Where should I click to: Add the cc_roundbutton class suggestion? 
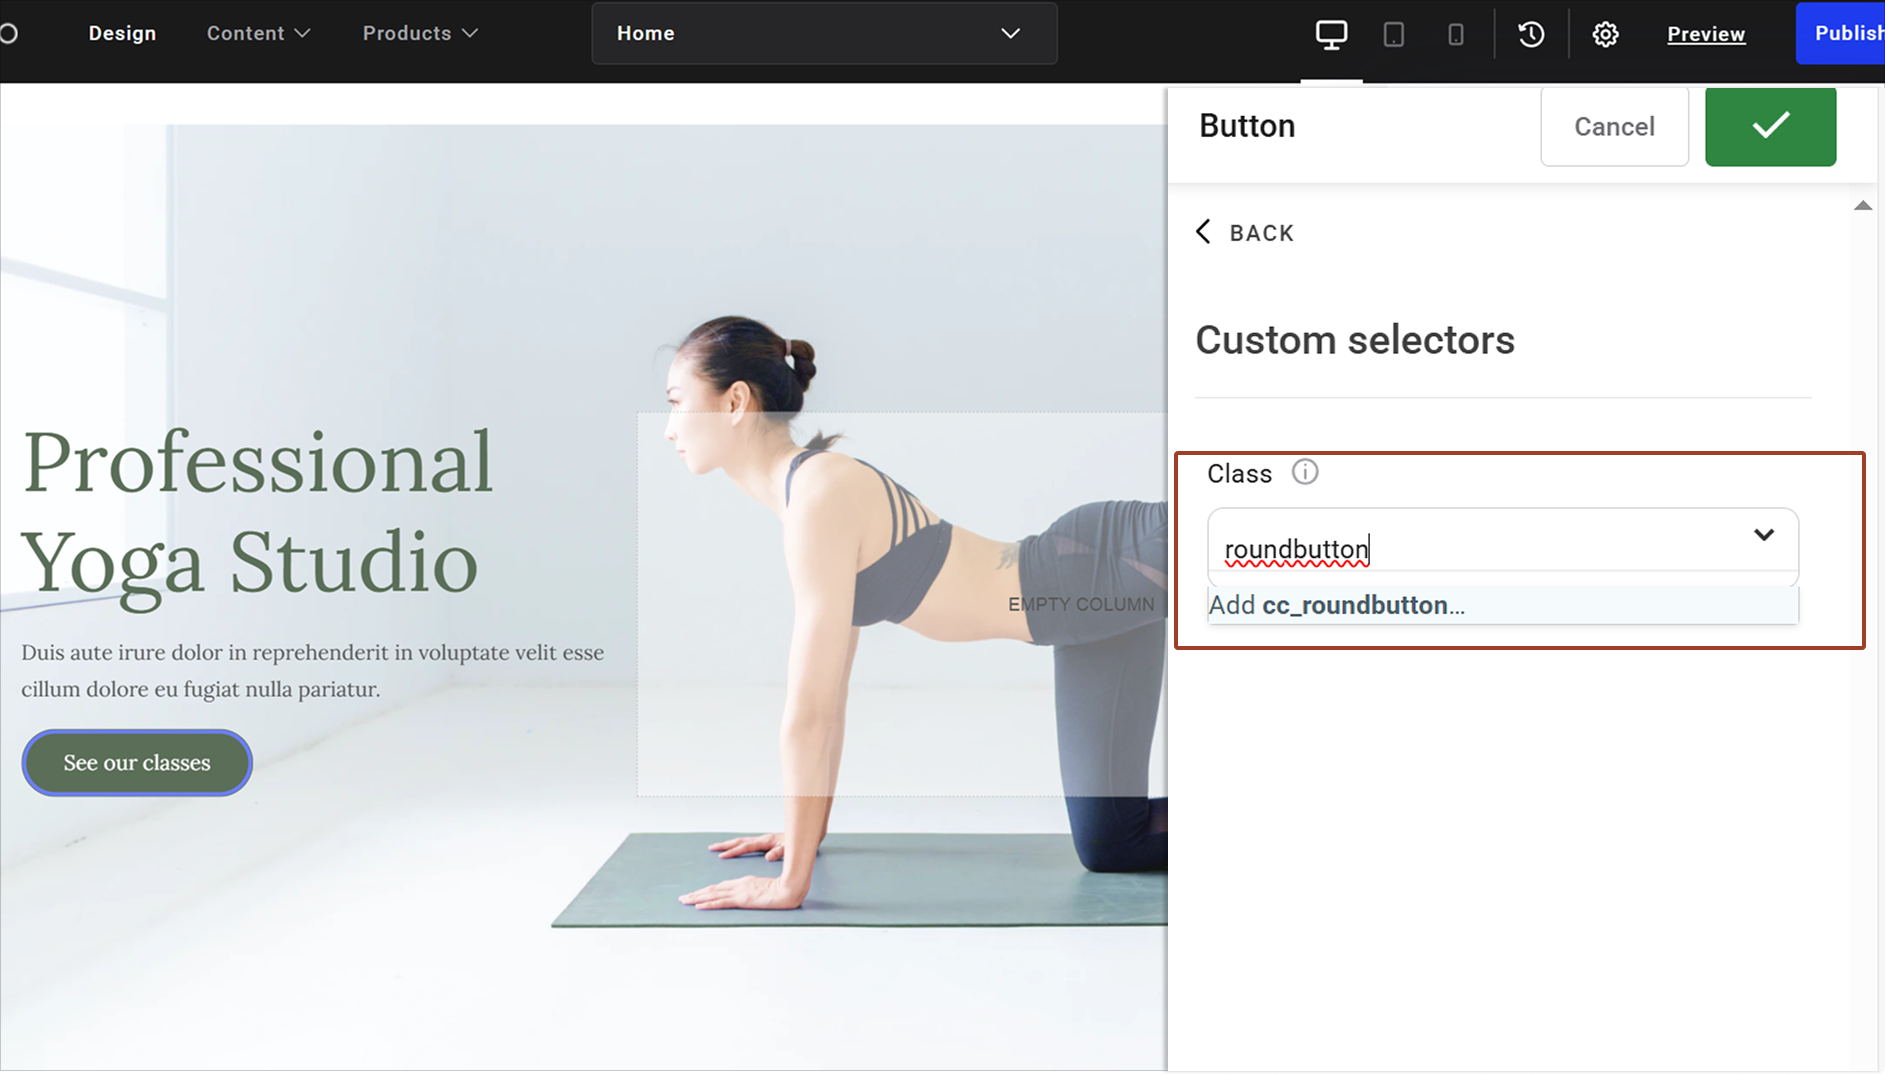click(x=1336, y=604)
